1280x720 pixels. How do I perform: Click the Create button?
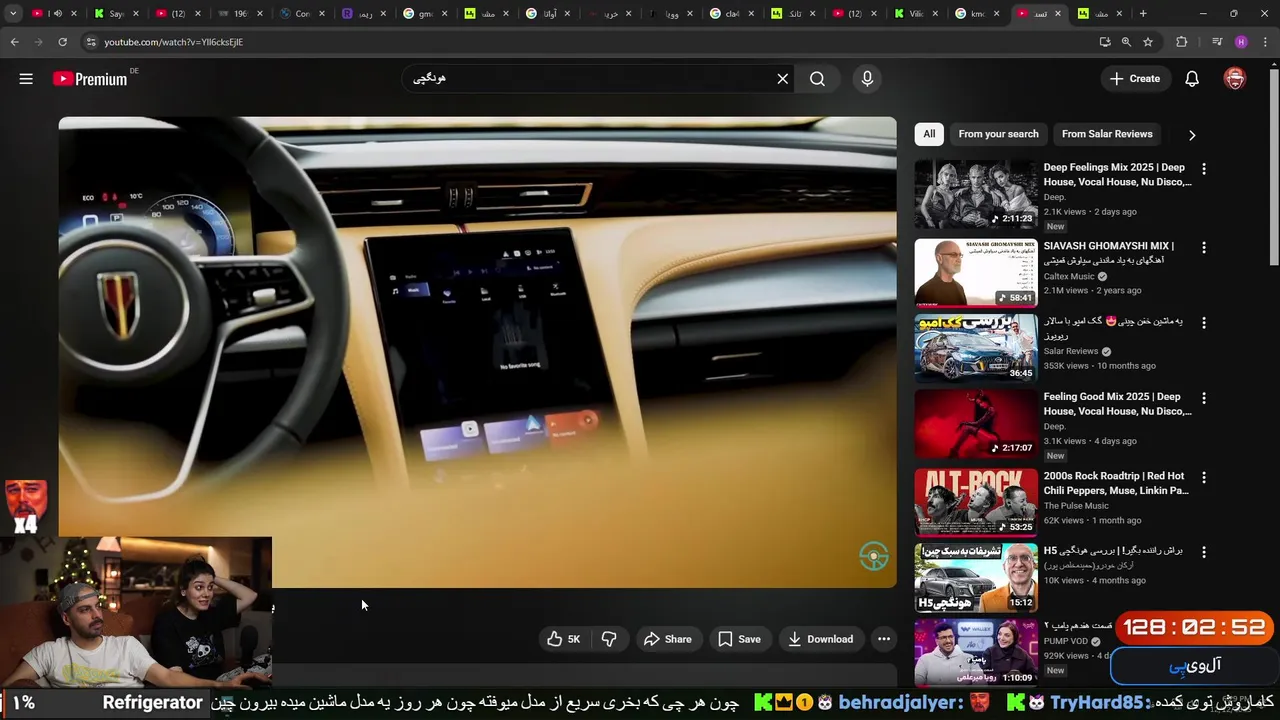[x=1135, y=79]
